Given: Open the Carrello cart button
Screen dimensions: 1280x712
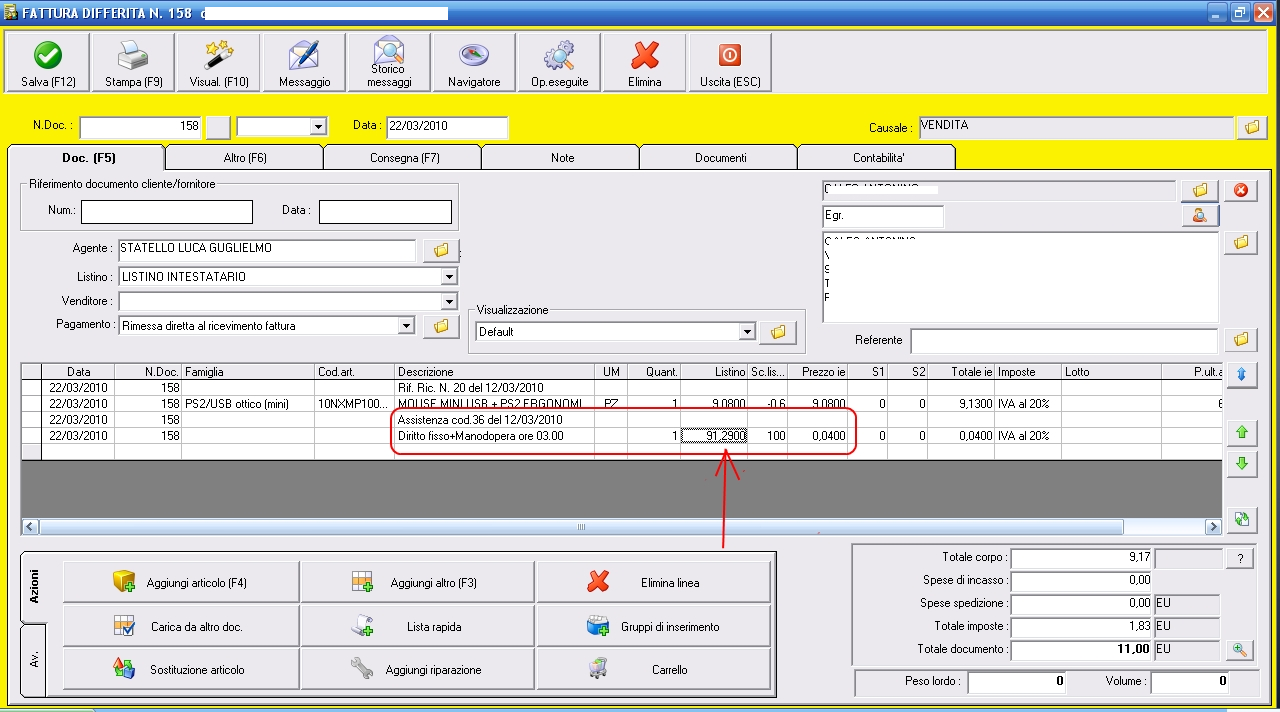Looking at the screenshot, I should pos(654,670).
